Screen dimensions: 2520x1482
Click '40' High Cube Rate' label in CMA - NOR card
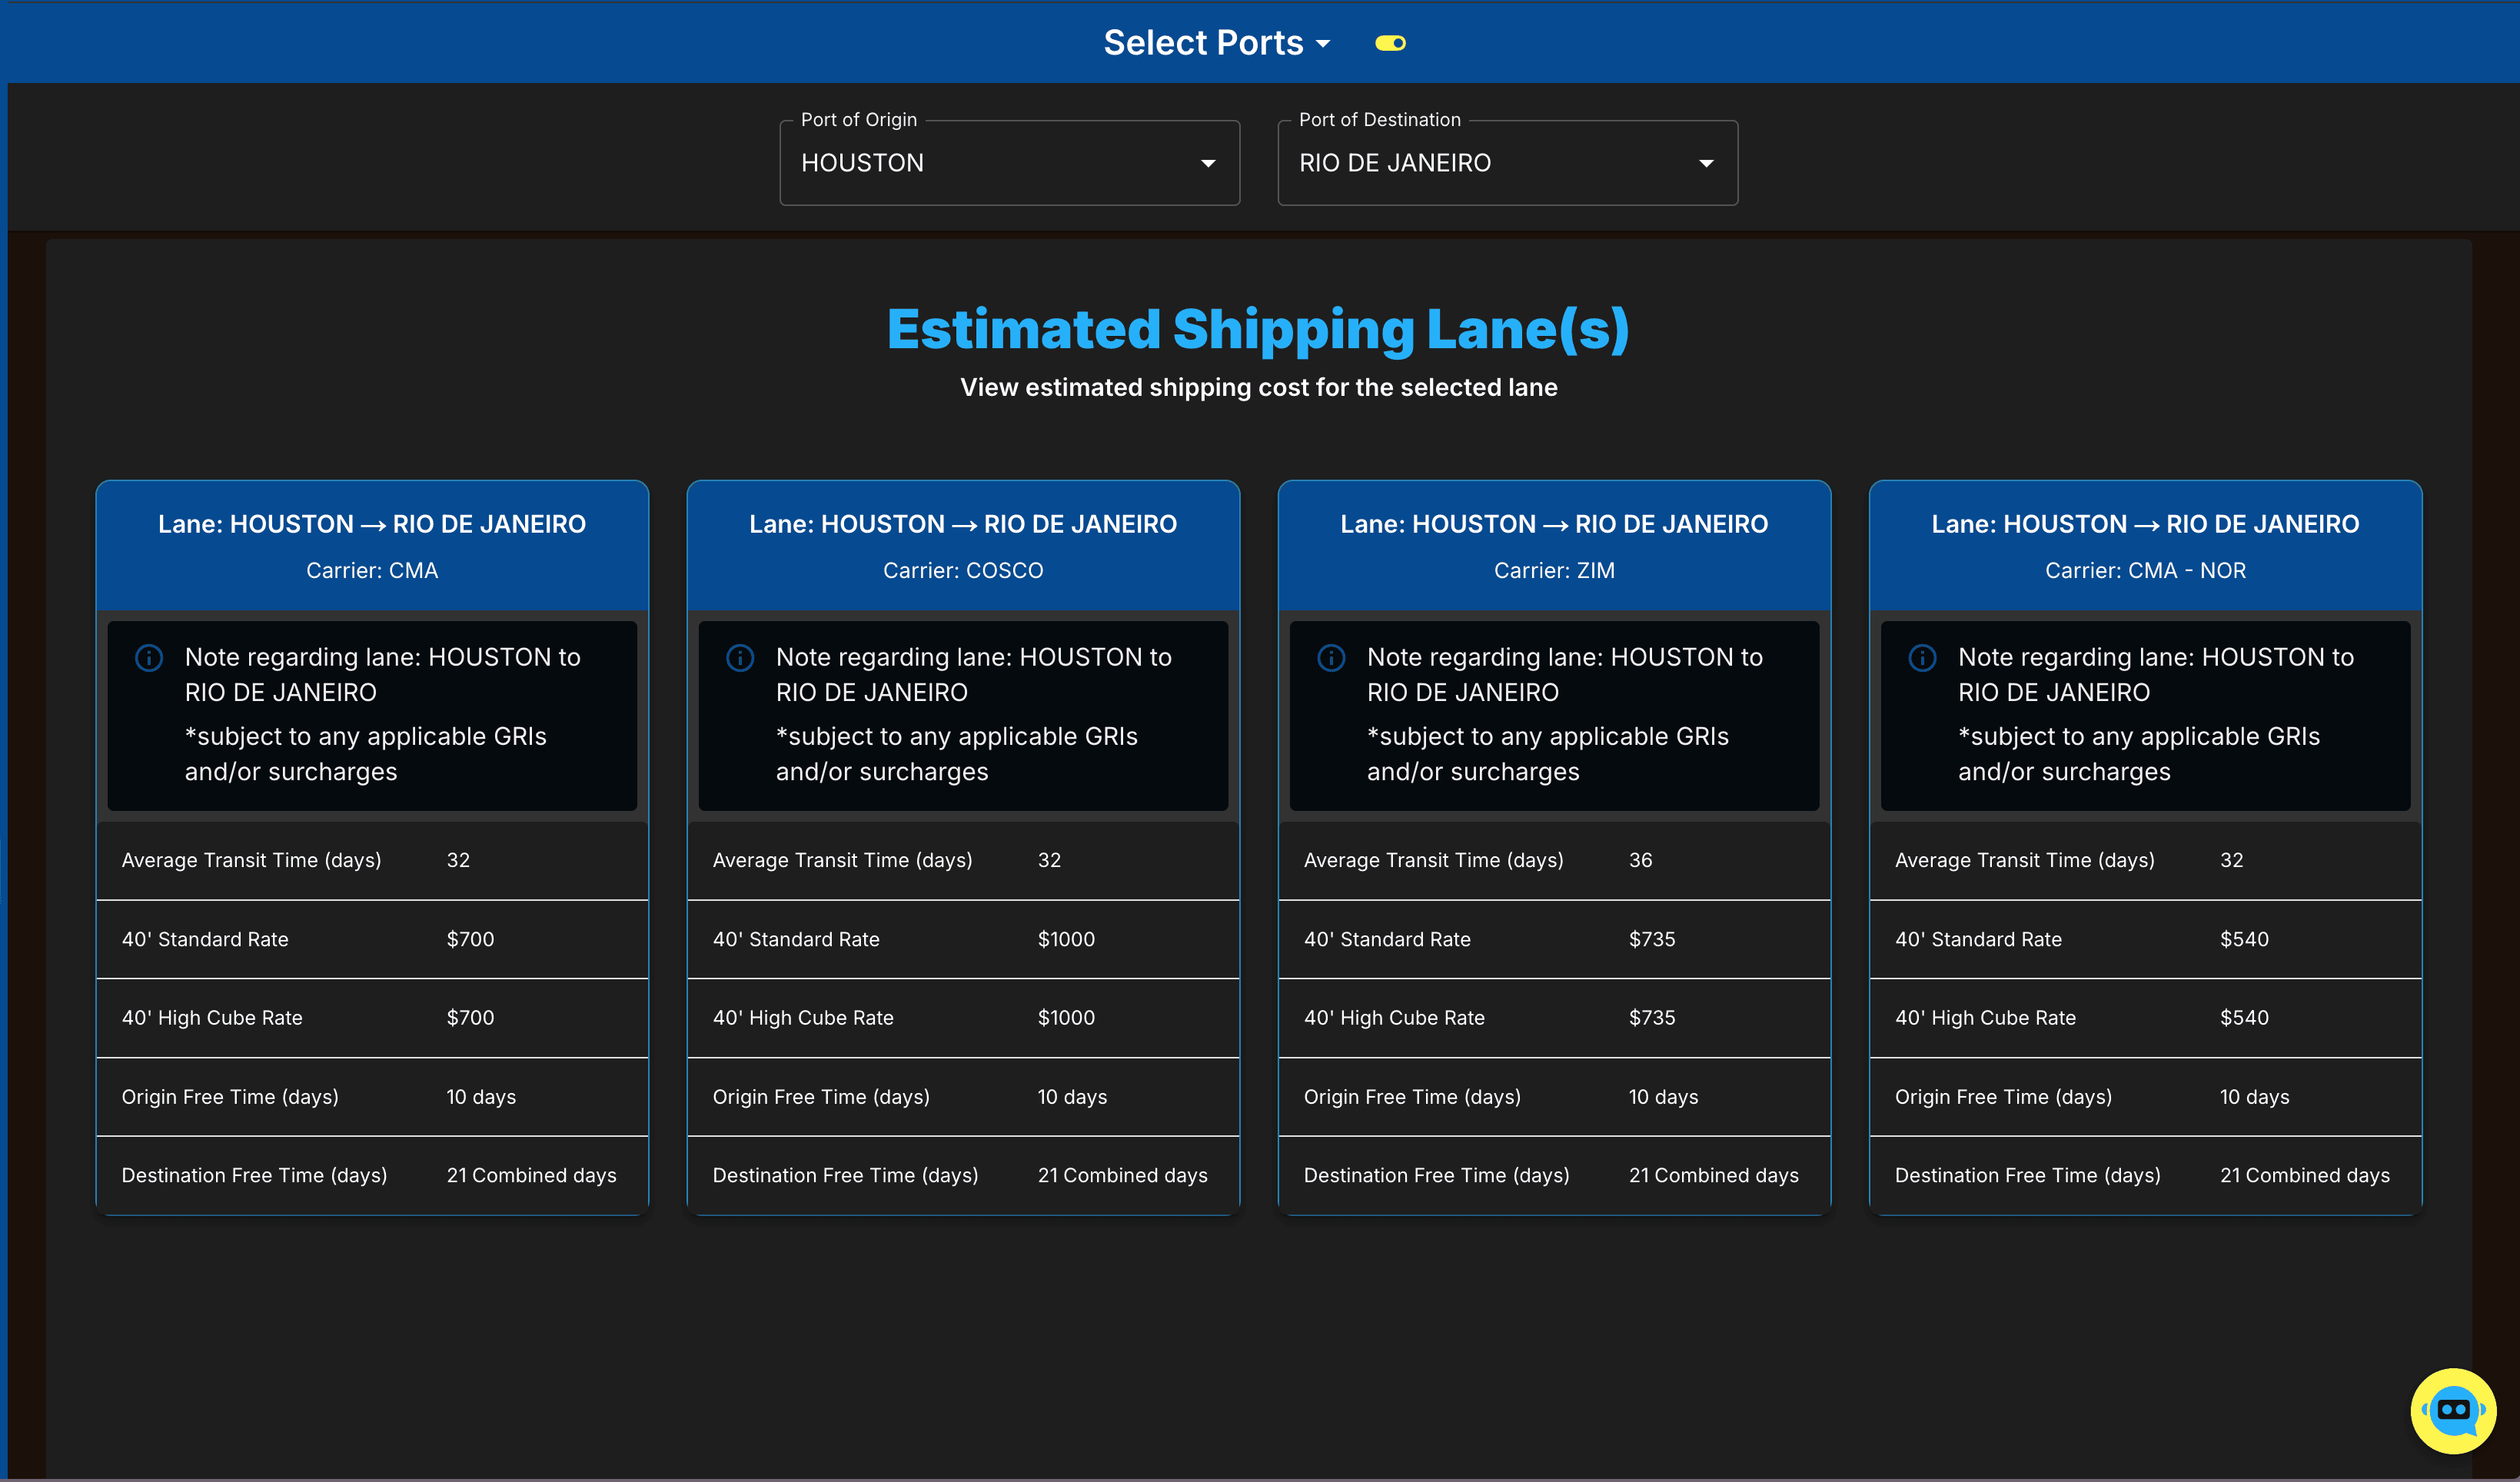1985,1018
